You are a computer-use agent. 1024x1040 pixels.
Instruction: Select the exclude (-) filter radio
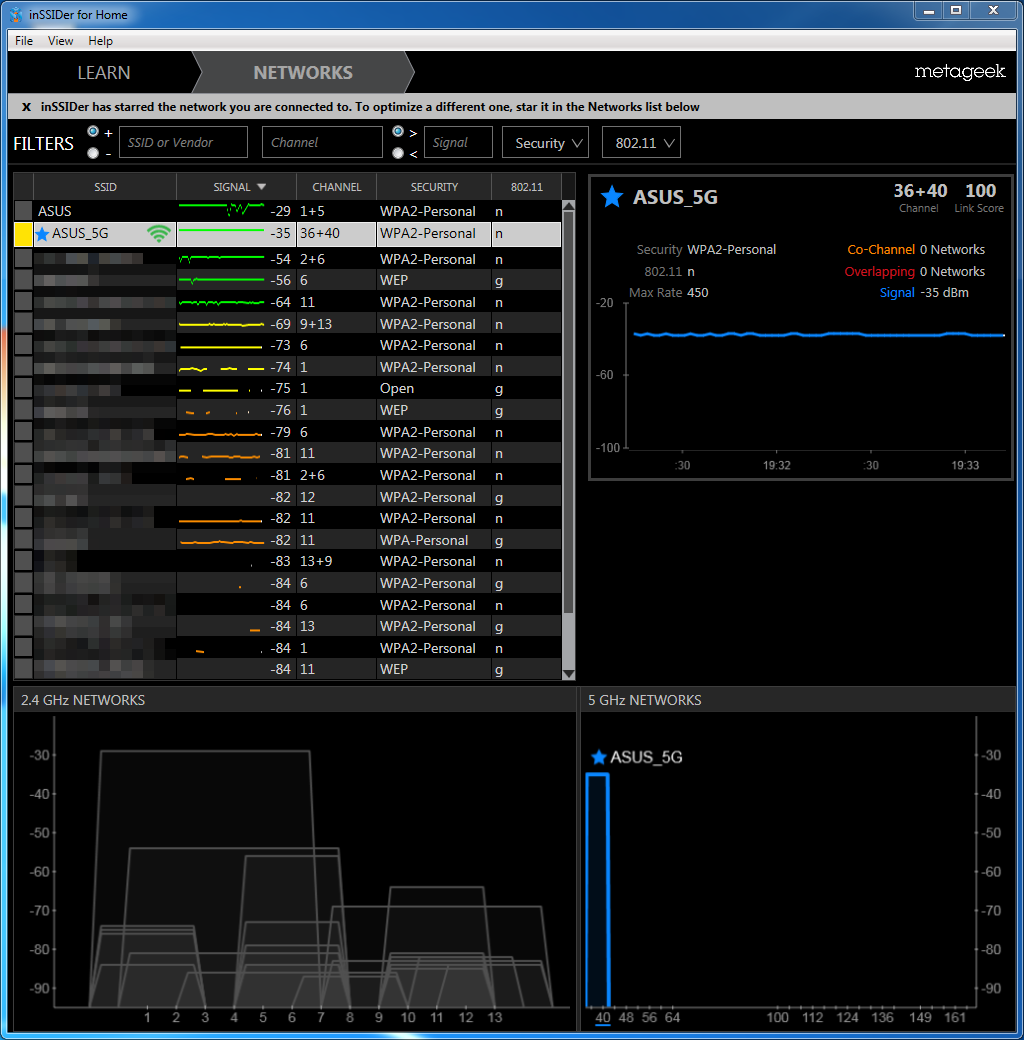pos(94,153)
